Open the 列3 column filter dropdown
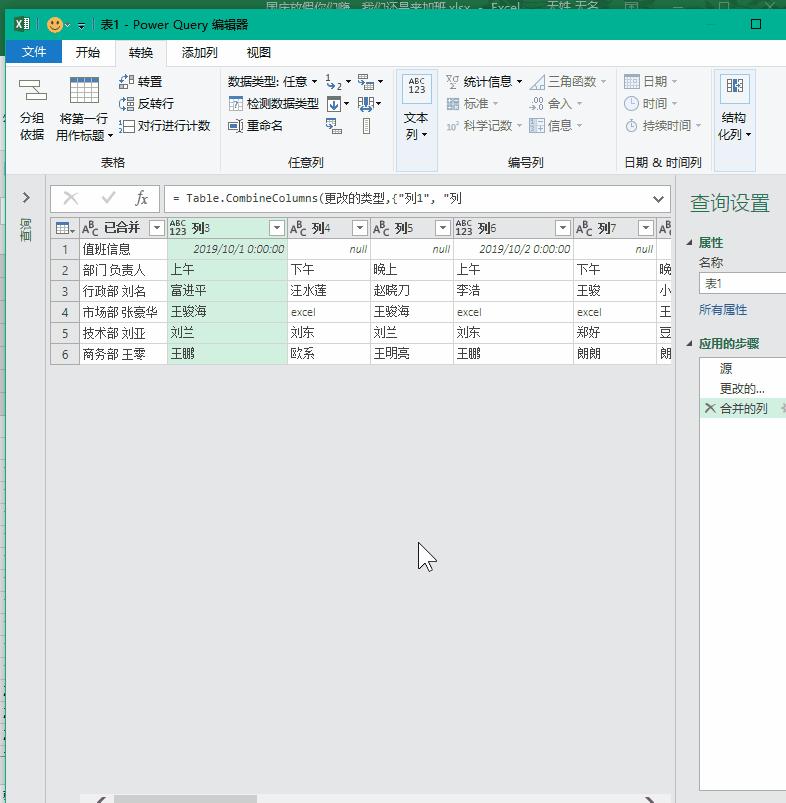 click(277, 228)
